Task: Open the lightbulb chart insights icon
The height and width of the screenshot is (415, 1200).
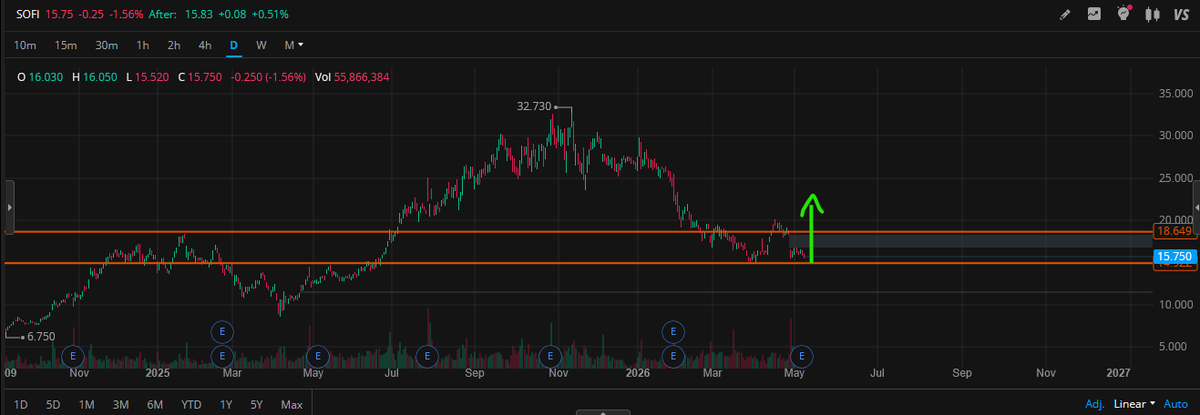Action: click(x=1123, y=14)
